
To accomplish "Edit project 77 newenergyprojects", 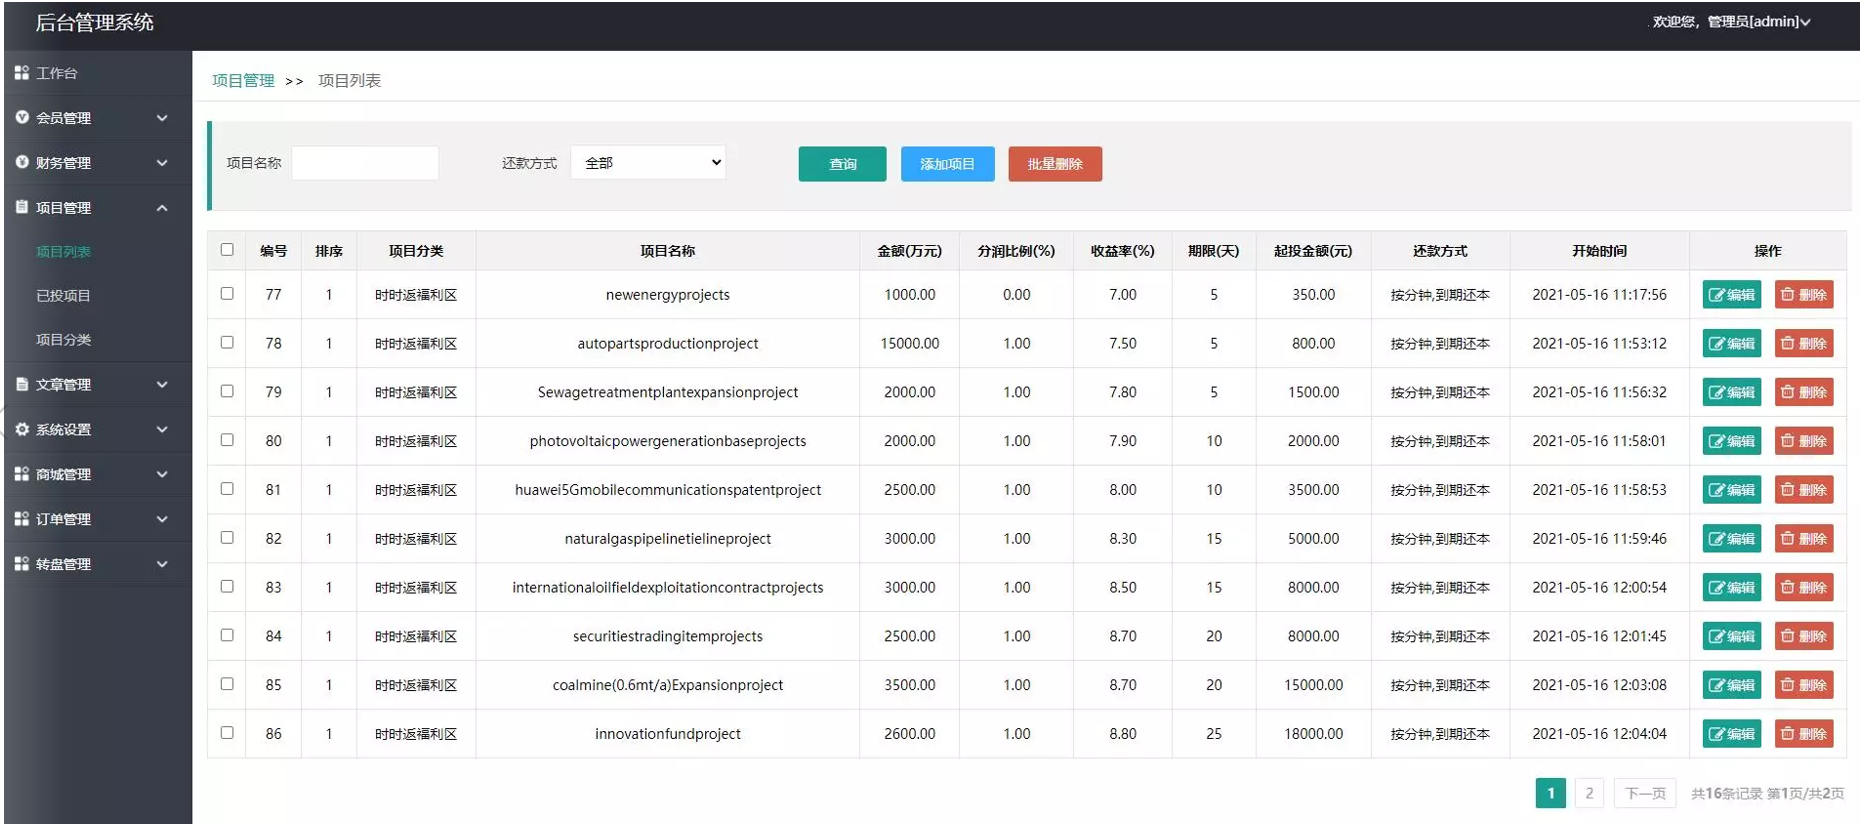I will [x=1731, y=295].
